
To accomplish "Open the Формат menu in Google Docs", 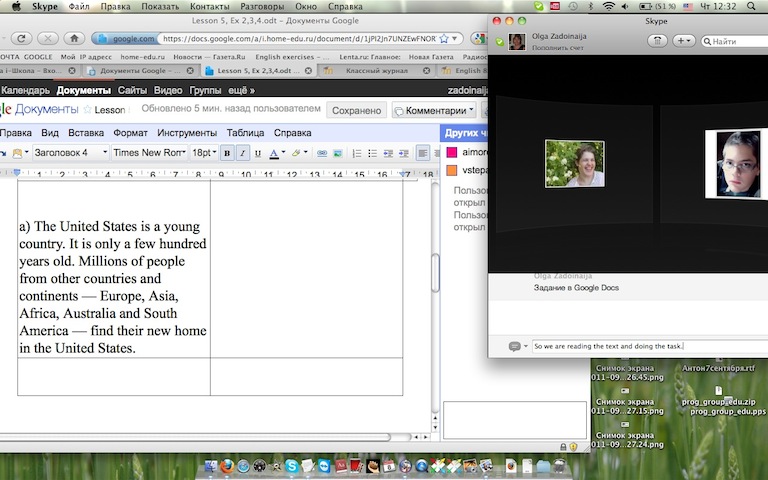I will click(x=130, y=133).
